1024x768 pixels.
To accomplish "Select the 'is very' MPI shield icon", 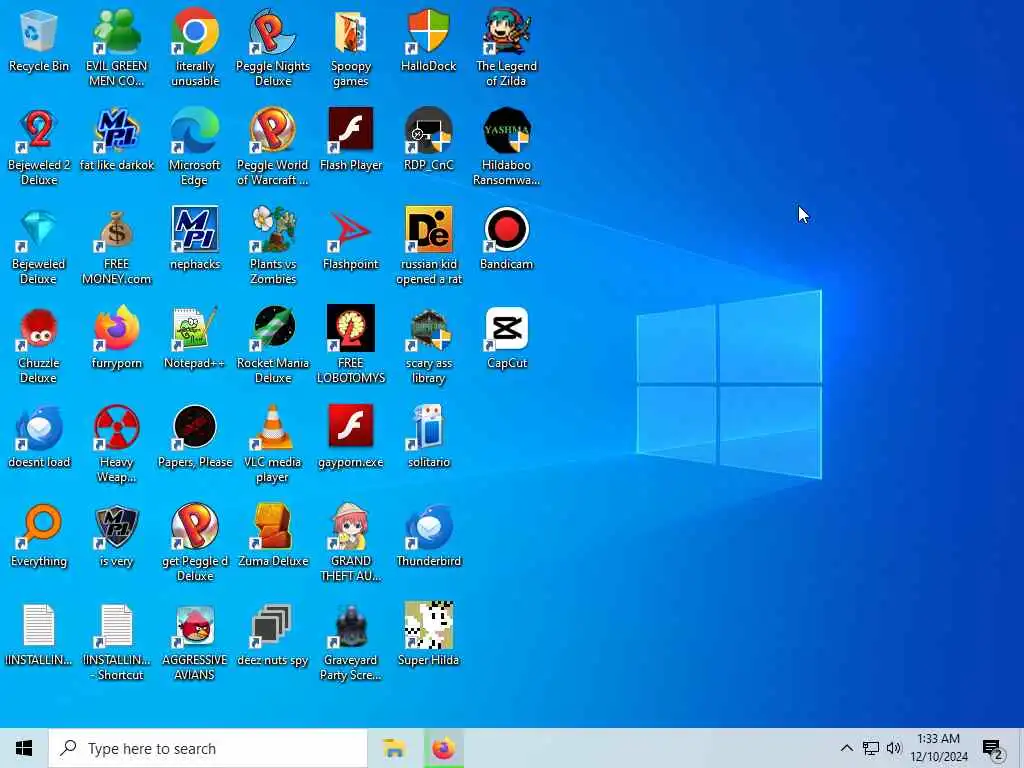I will 116,536.
